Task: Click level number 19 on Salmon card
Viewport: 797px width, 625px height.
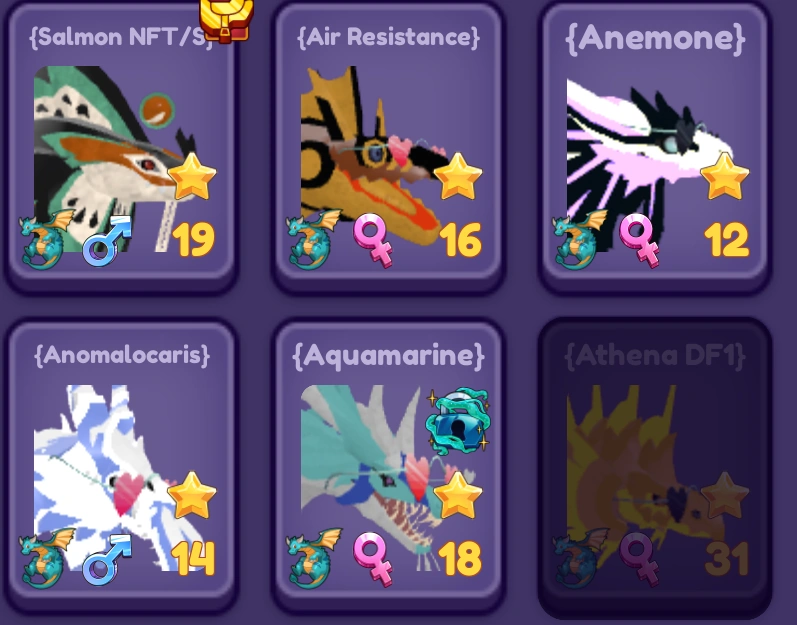Action: (x=194, y=239)
